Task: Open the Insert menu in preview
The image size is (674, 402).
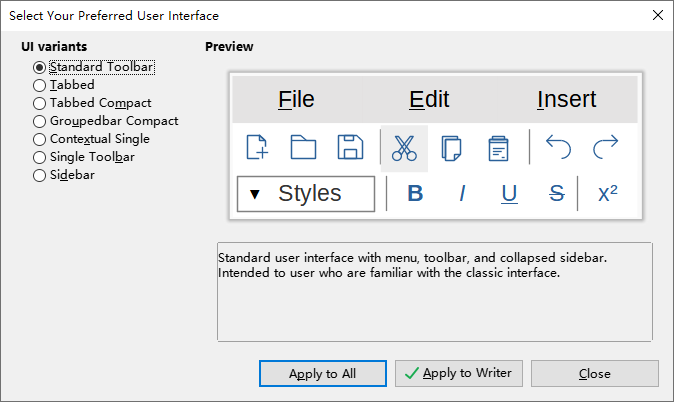Action: click(566, 99)
